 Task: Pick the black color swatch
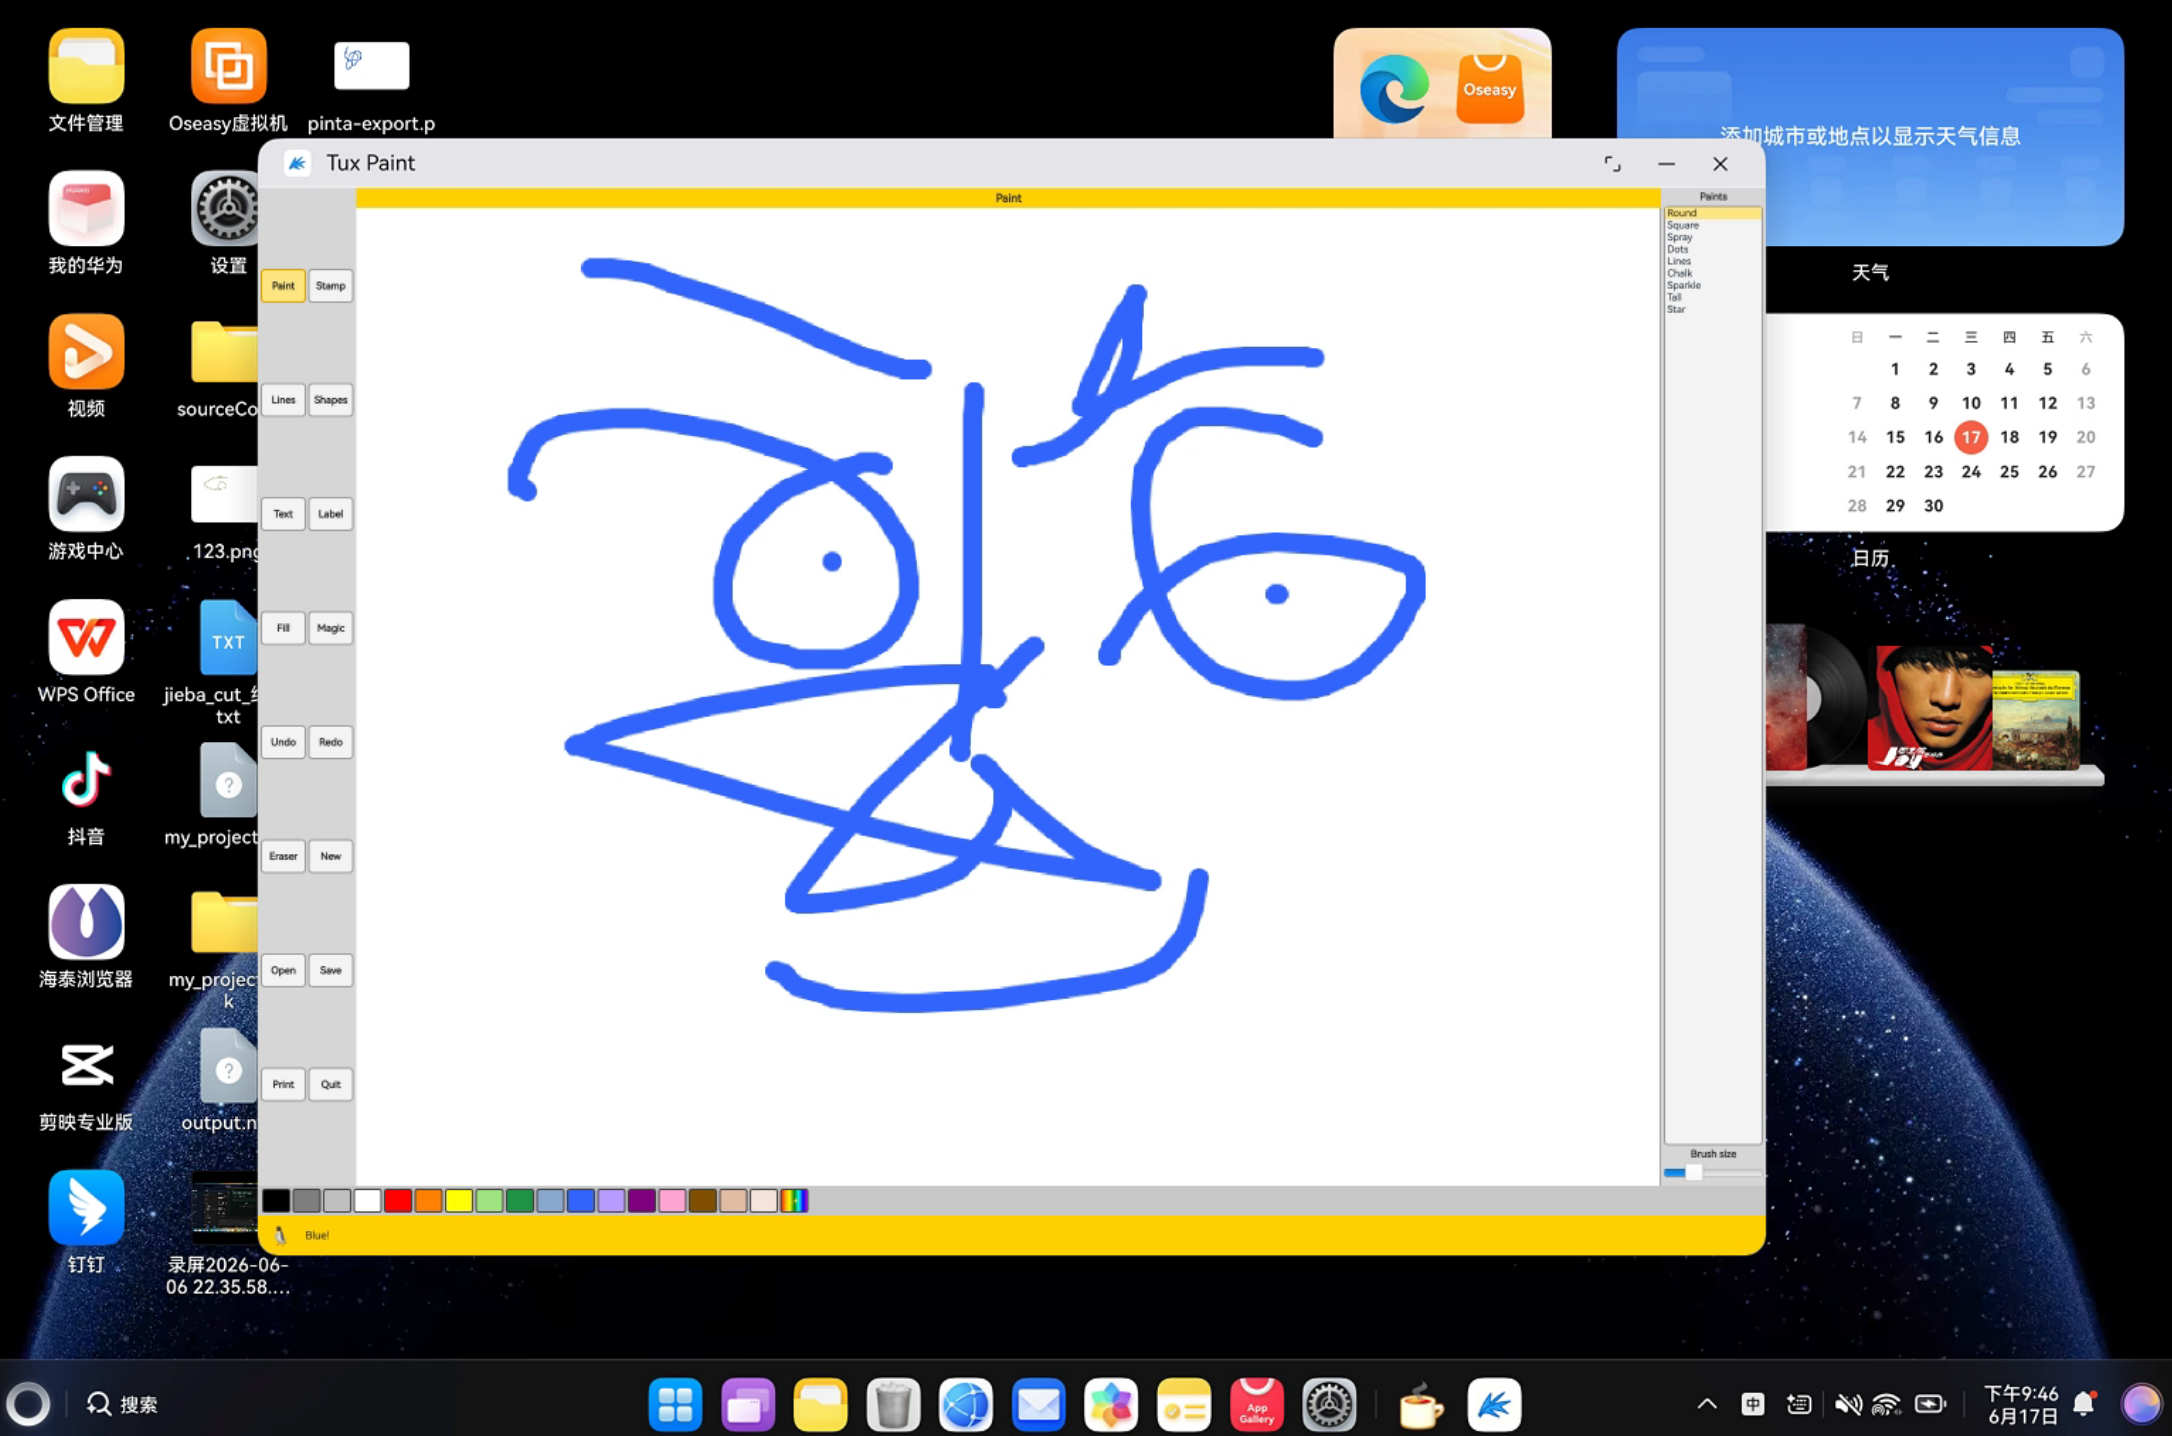[276, 1200]
